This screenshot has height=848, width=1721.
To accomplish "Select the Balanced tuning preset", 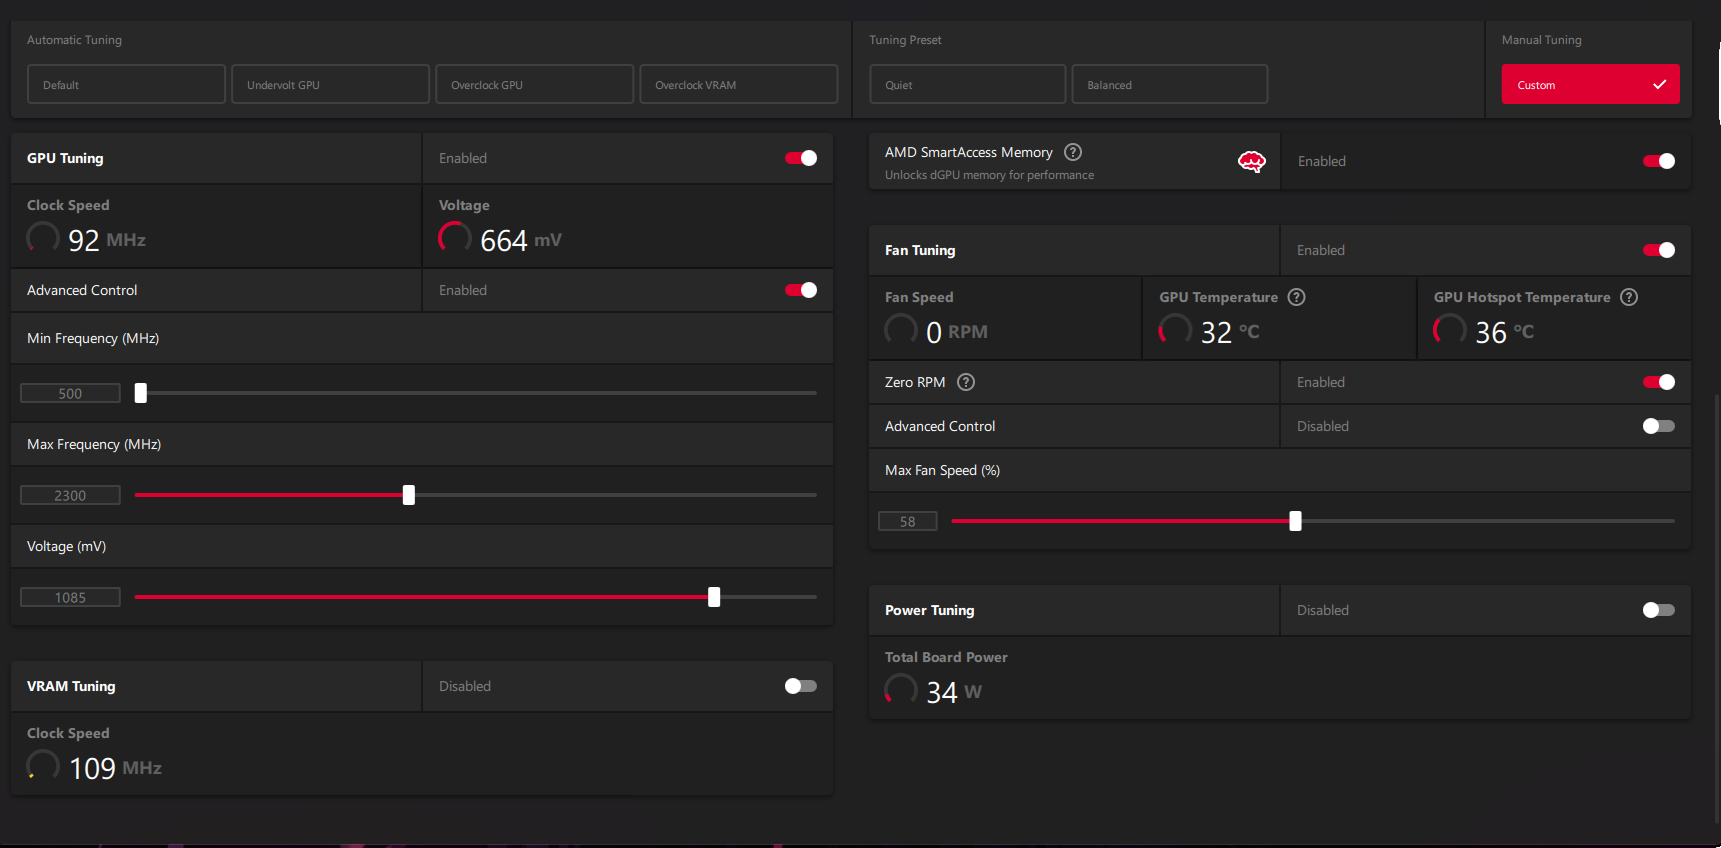I will click(x=1170, y=84).
